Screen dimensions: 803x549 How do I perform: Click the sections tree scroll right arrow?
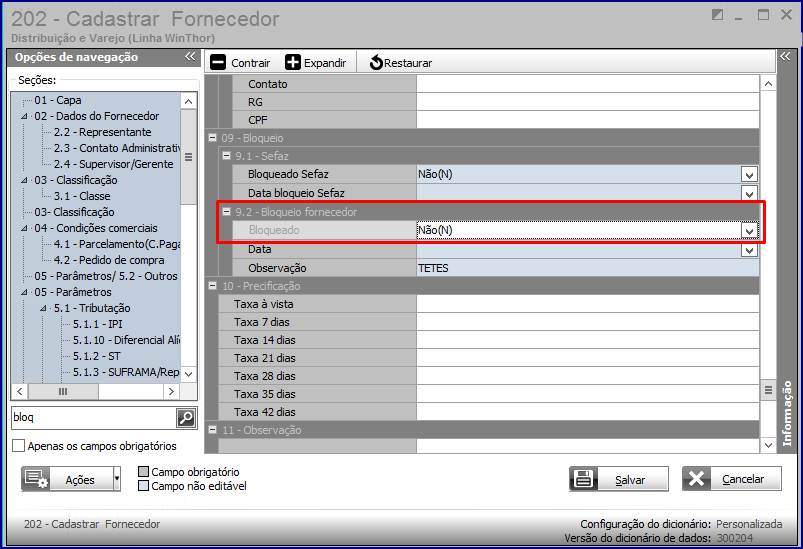pyautogui.click(x=171, y=392)
